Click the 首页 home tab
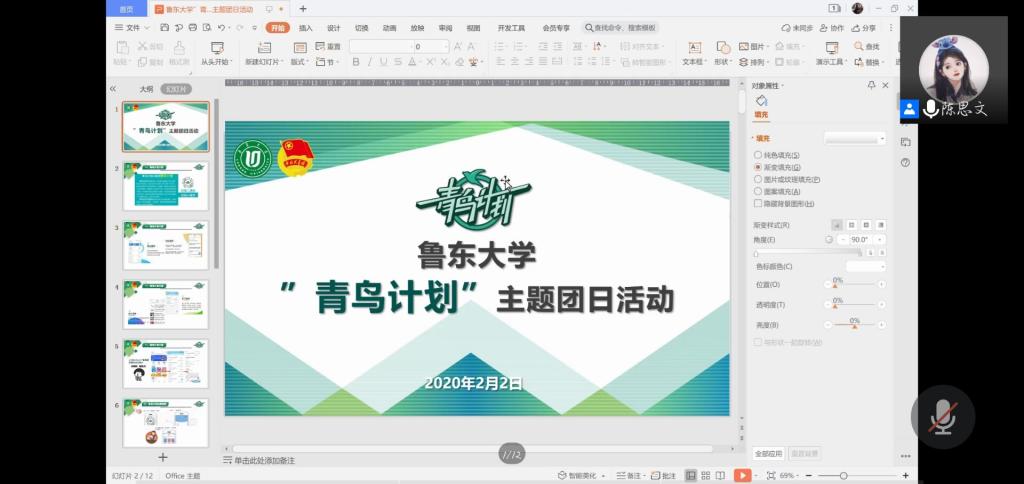The height and width of the screenshot is (484, 1024). point(126,9)
